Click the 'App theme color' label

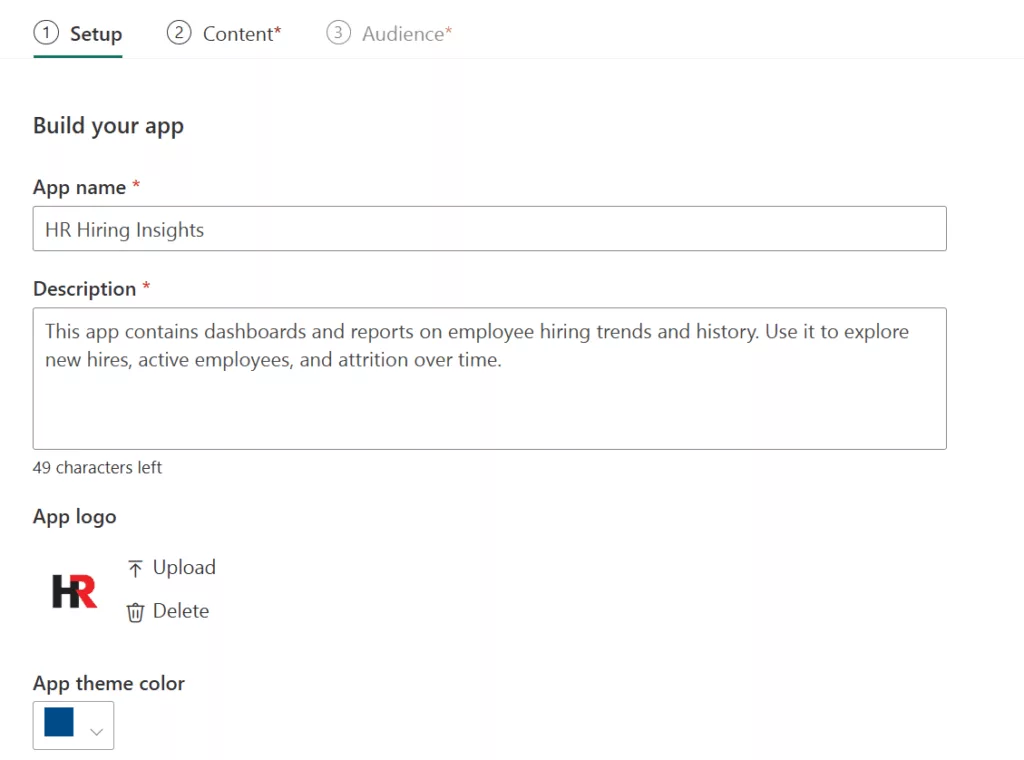pyautogui.click(x=108, y=684)
